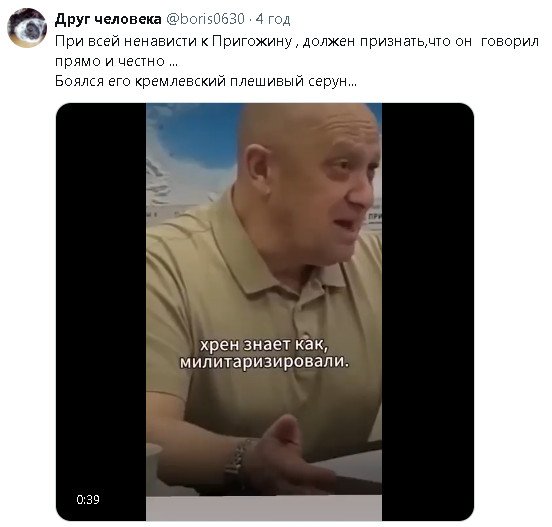Click the subtitle word милитаризировали
The width and height of the screenshot is (552, 527).
pyautogui.click(x=264, y=362)
